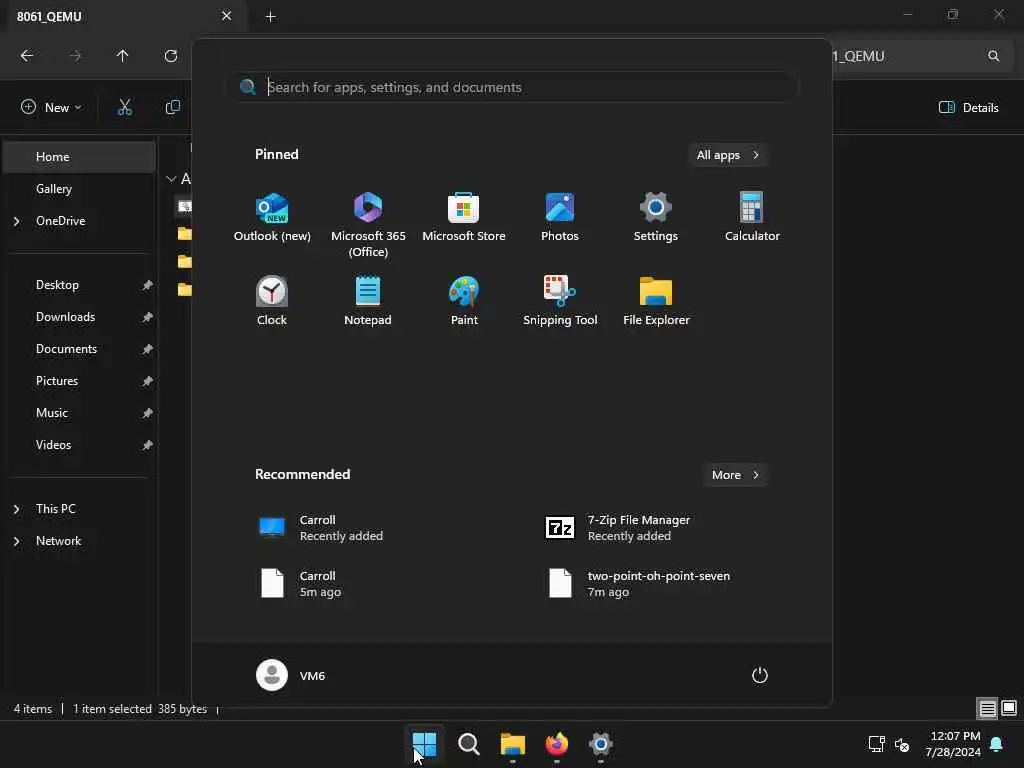Go up one folder level in Explorer
The height and width of the screenshot is (768, 1024).
[x=122, y=56]
